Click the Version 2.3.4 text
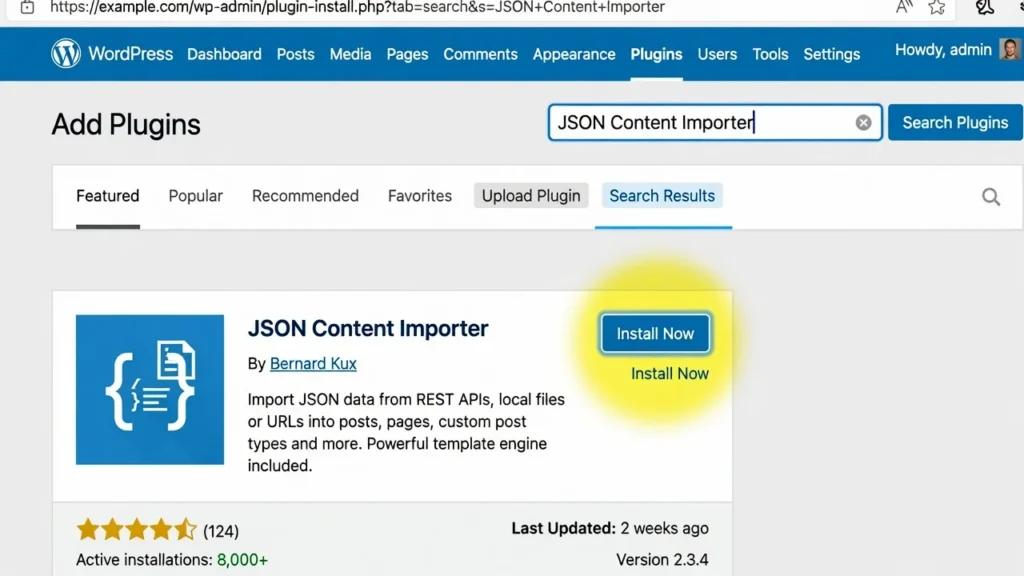The height and width of the screenshot is (576, 1024). pyautogui.click(x=662, y=560)
